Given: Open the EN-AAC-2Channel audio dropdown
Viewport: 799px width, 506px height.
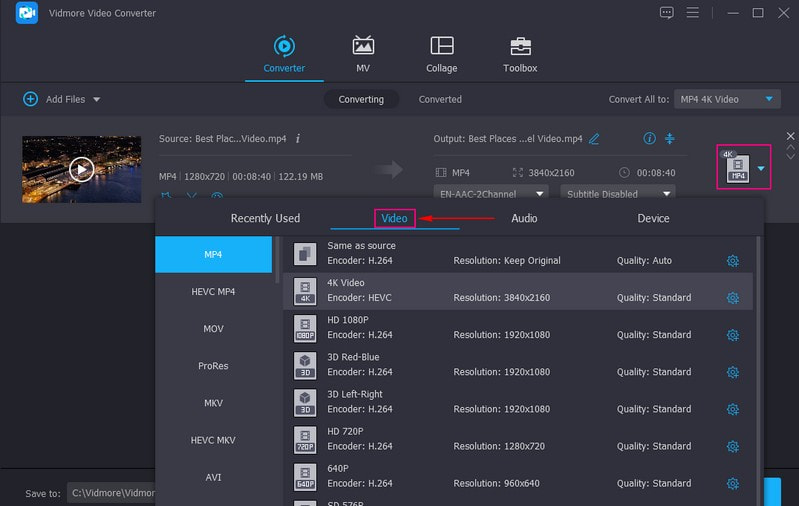Looking at the screenshot, I should point(491,194).
